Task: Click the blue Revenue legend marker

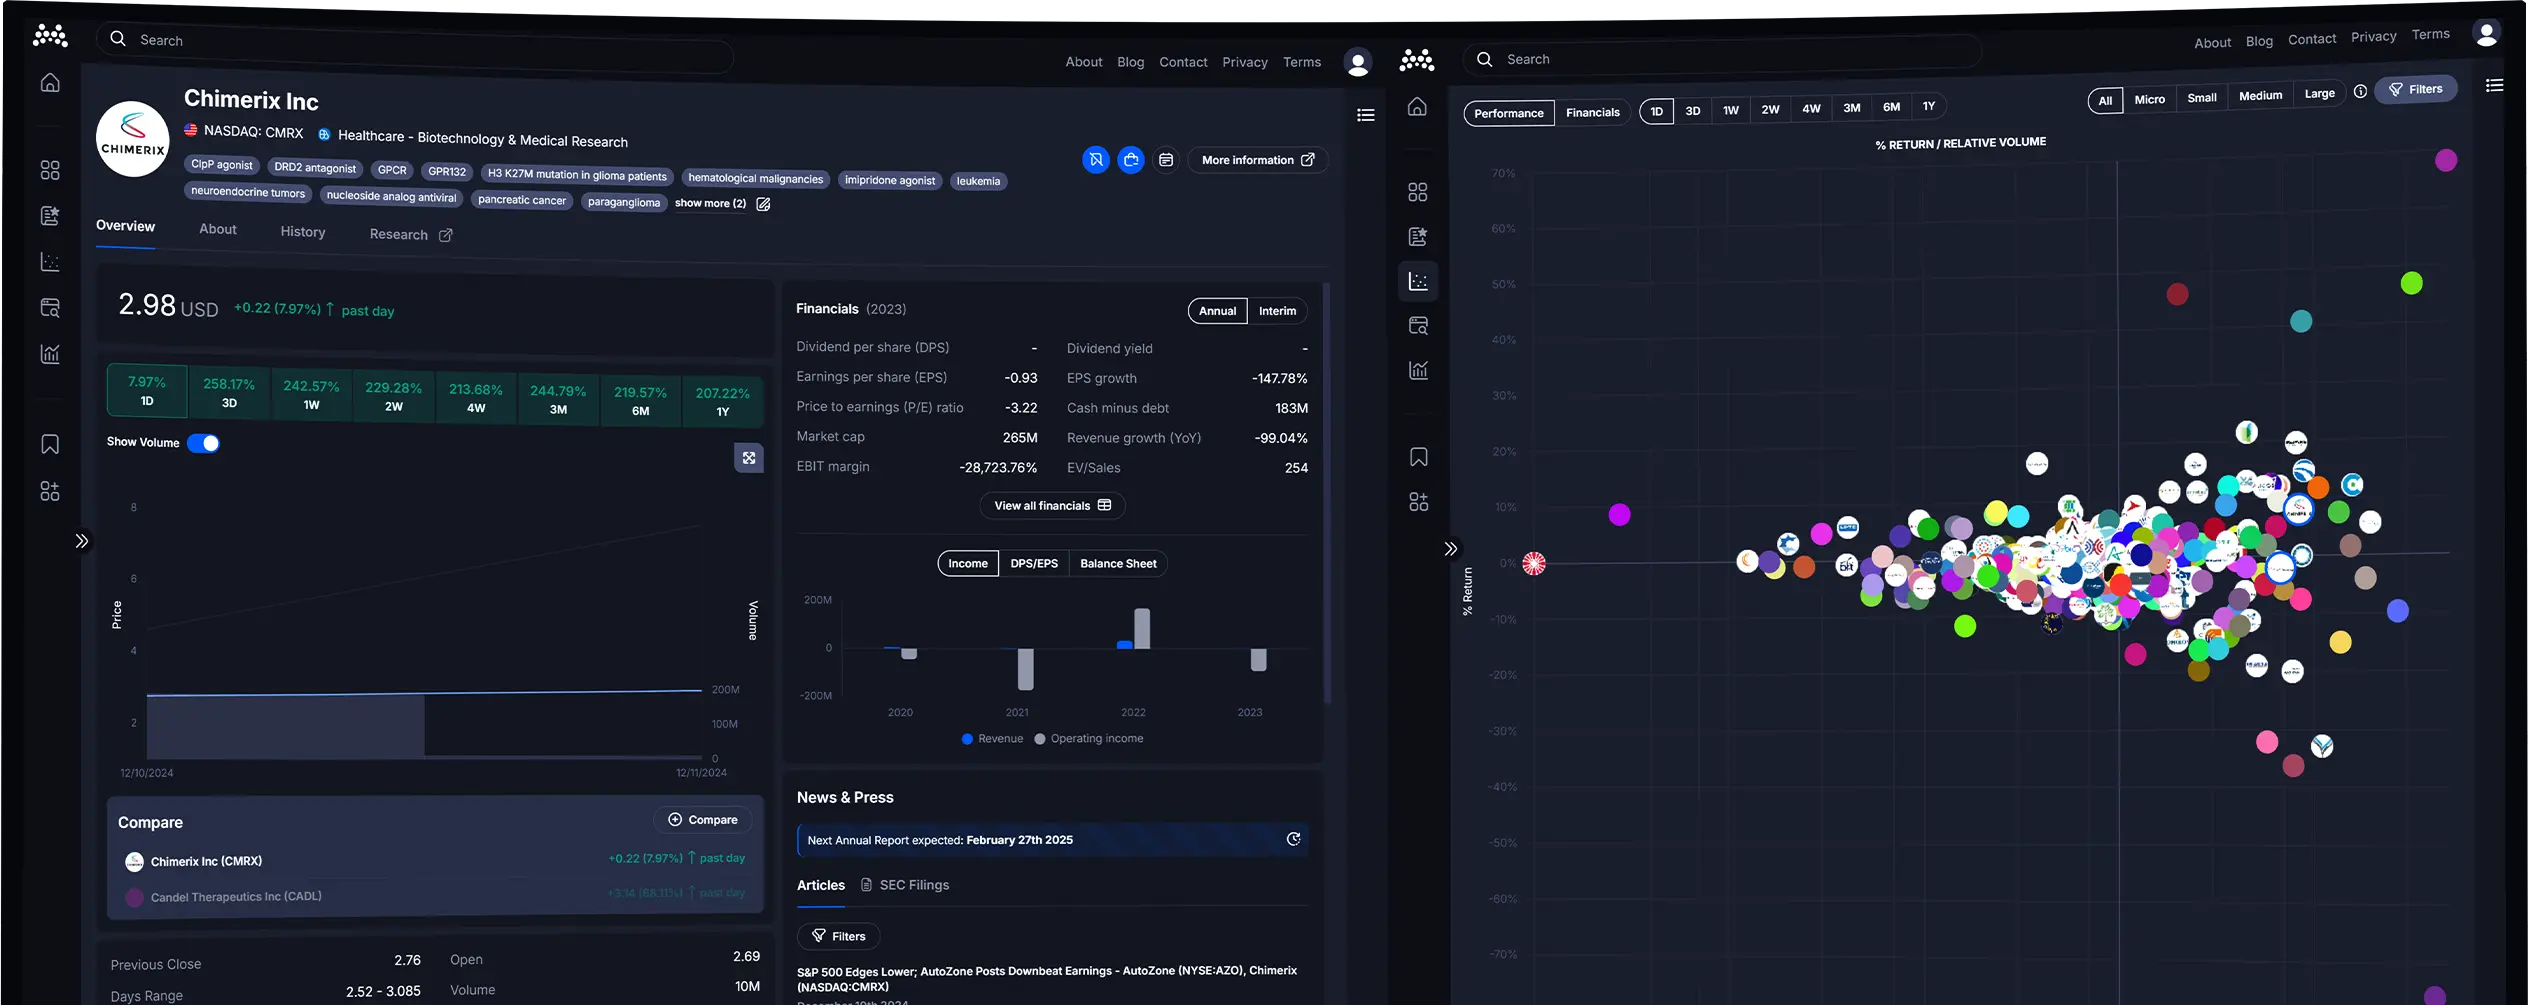Action: [967, 739]
